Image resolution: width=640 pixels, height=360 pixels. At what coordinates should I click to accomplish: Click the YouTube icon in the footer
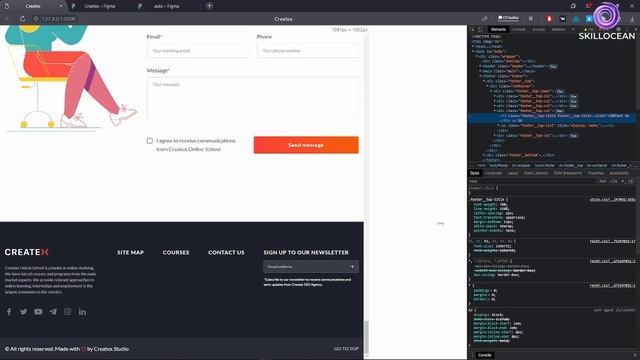38,312
